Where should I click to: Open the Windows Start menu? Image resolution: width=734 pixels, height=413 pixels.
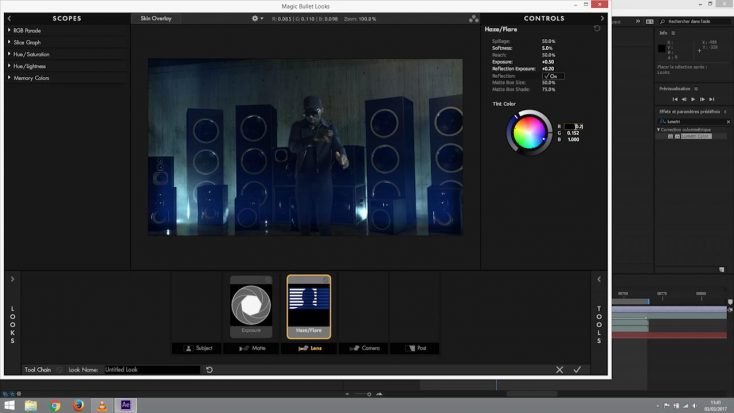click(9, 405)
